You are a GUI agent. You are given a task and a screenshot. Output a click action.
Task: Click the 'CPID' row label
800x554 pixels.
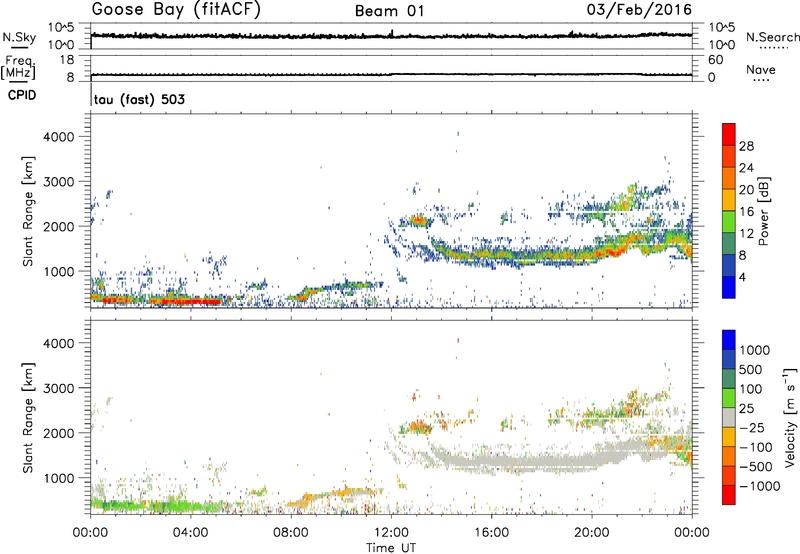pyautogui.click(x=22, y=95)
